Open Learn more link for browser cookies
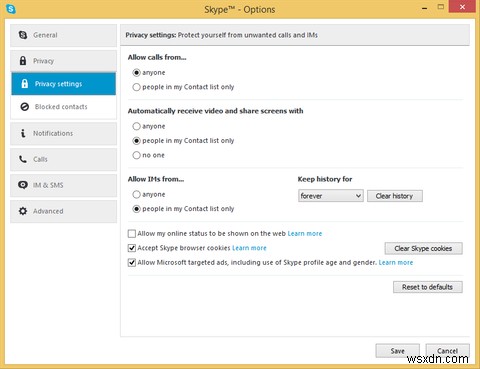The width and height of the screenshot is (480, 369). click(249, 248)
